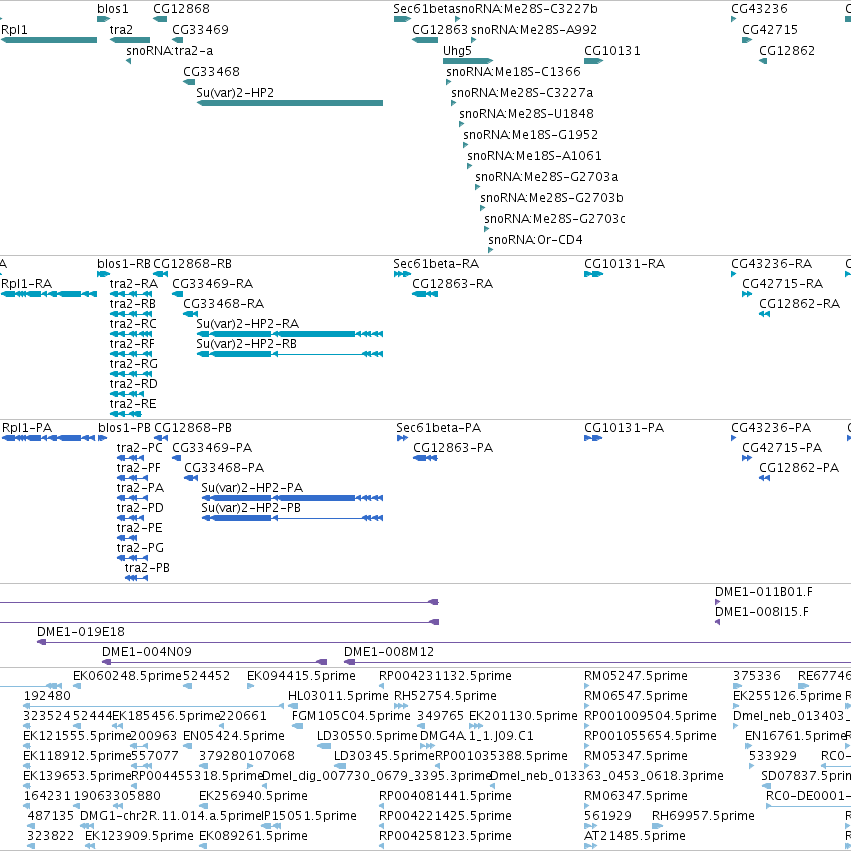Click the snoRNA:Me28S-A992 label

[x=534, y=30]
